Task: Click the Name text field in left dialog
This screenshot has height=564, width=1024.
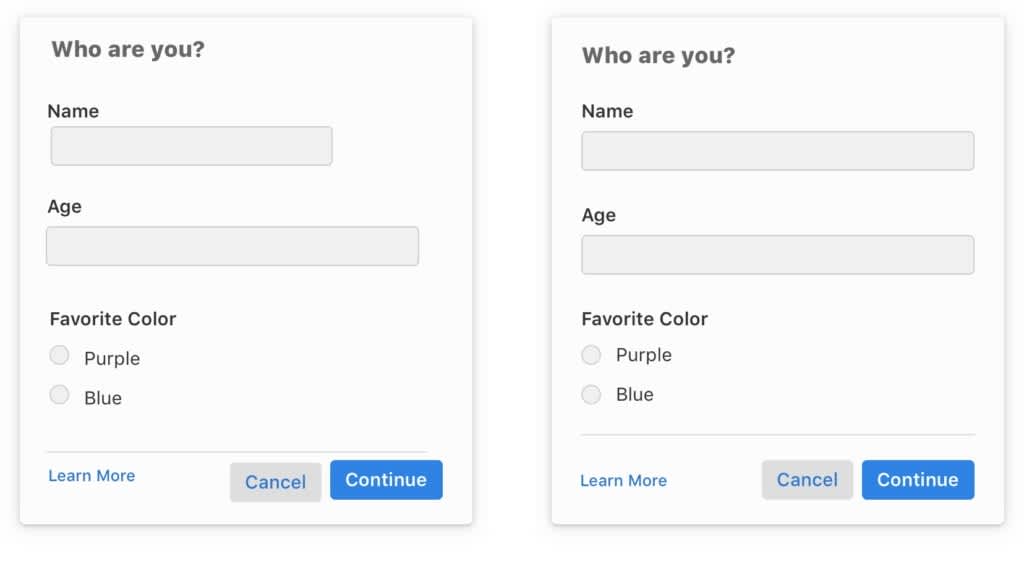Action: point(191,146)
